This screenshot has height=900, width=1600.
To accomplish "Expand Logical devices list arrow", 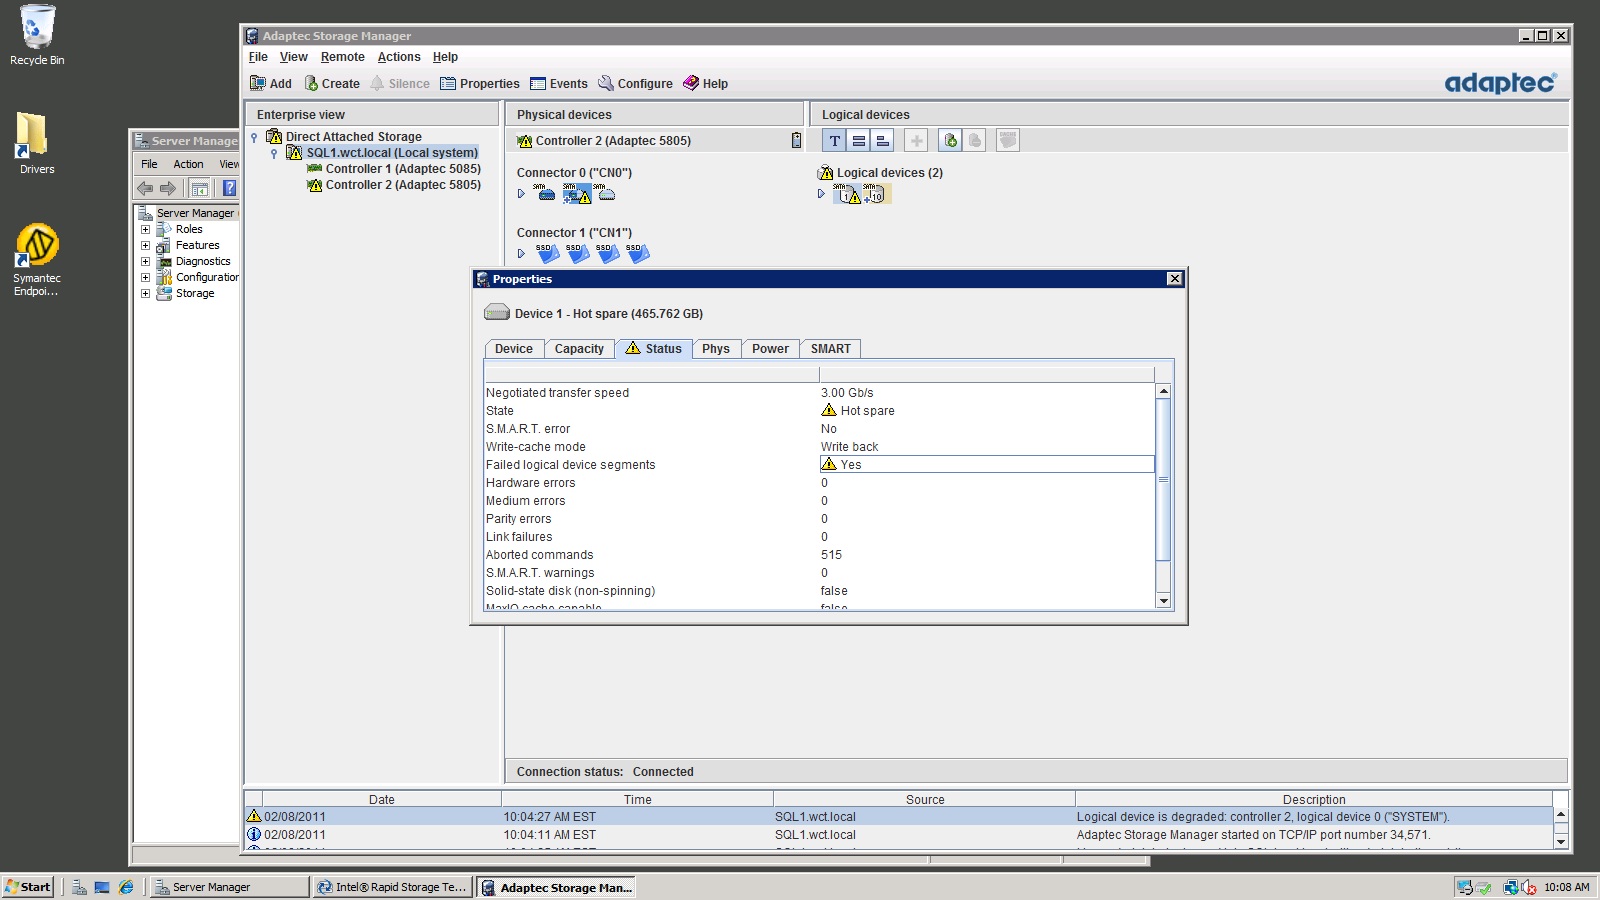I will pyautogui.click(x=821, y=194).
